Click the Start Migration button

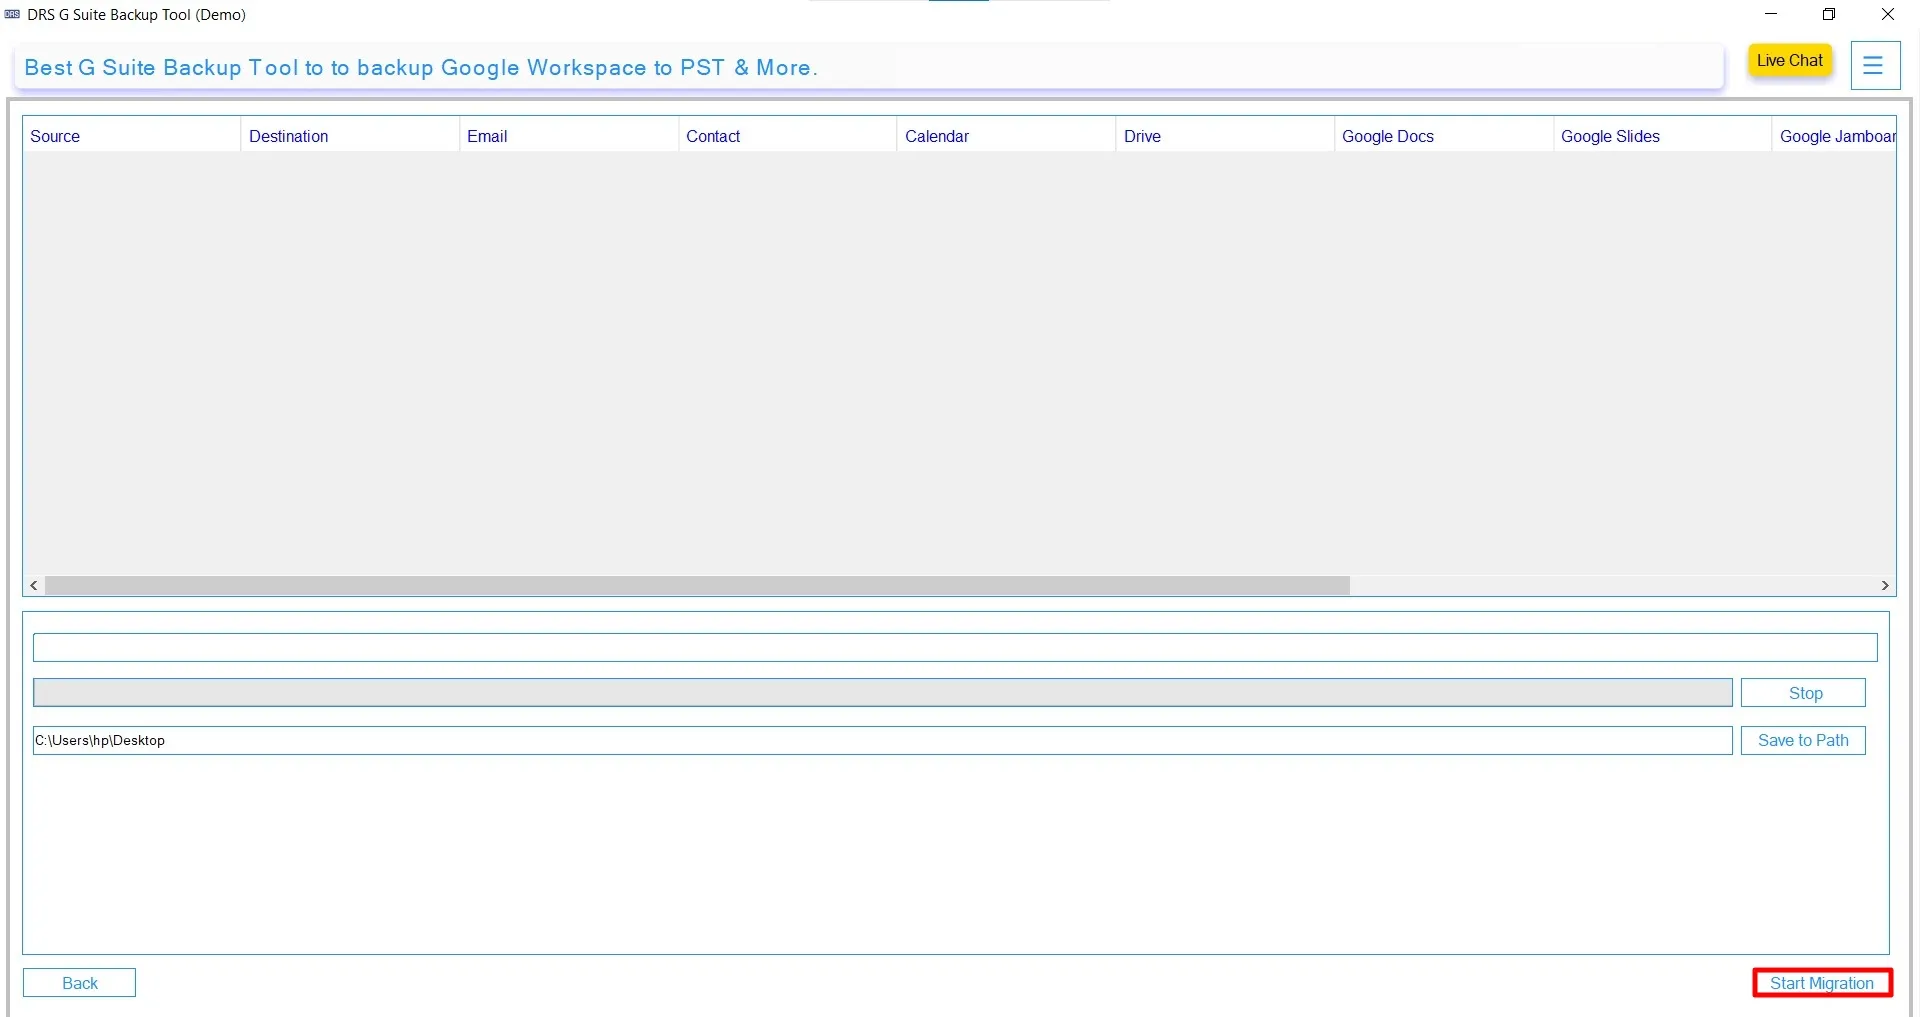tap(1822, 983)
